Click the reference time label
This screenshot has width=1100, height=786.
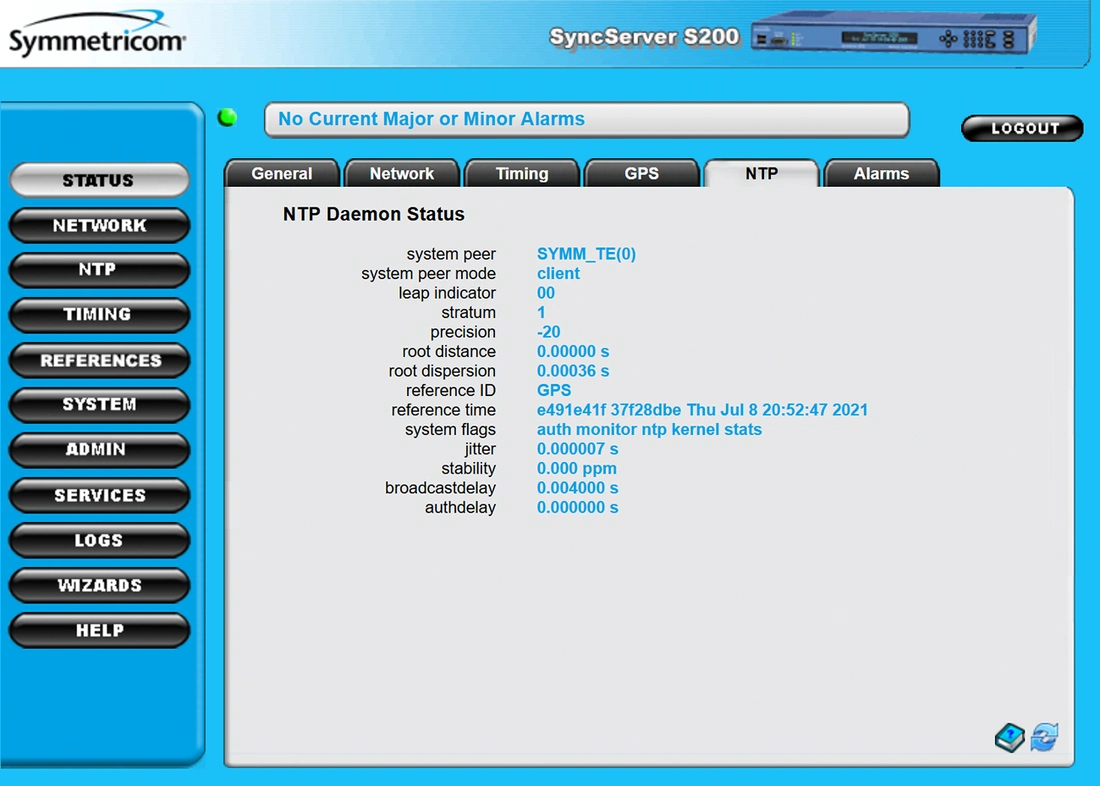pos(443,410)
